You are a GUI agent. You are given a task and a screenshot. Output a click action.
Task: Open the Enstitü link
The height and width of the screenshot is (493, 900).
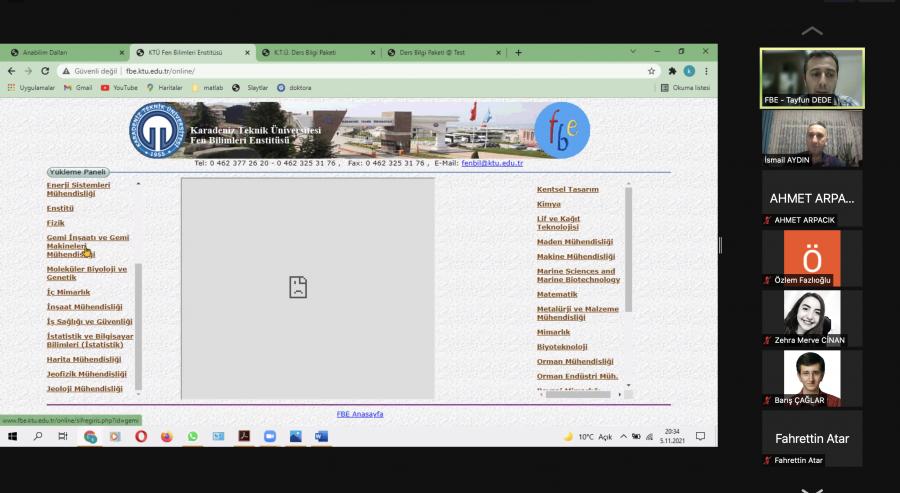click(x=60, y=208)
